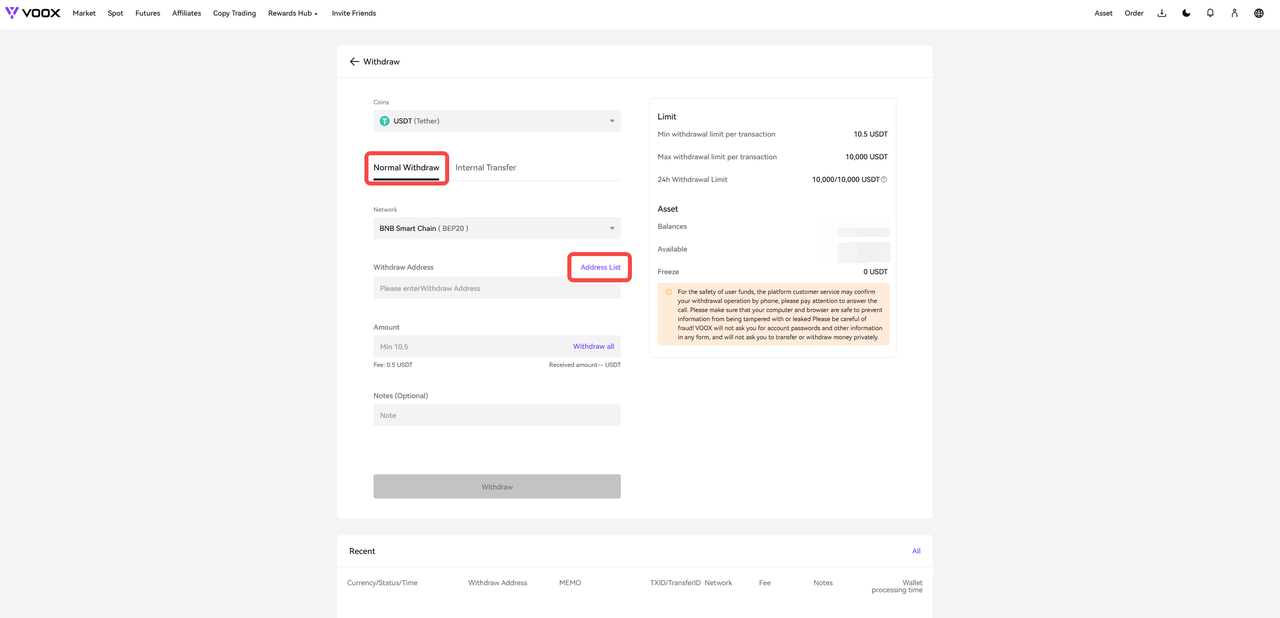
Task: Open the Asset menu
Action: tap(1103, 13)
